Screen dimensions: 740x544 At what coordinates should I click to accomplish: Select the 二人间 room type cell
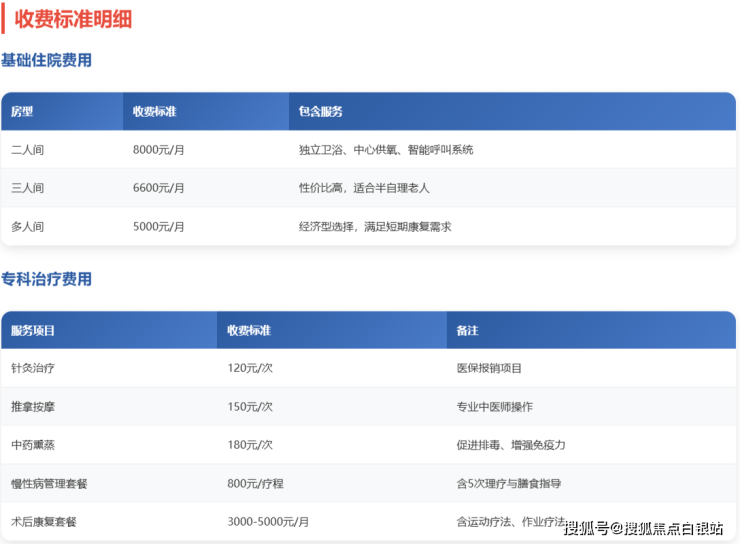tap(27, 150)
